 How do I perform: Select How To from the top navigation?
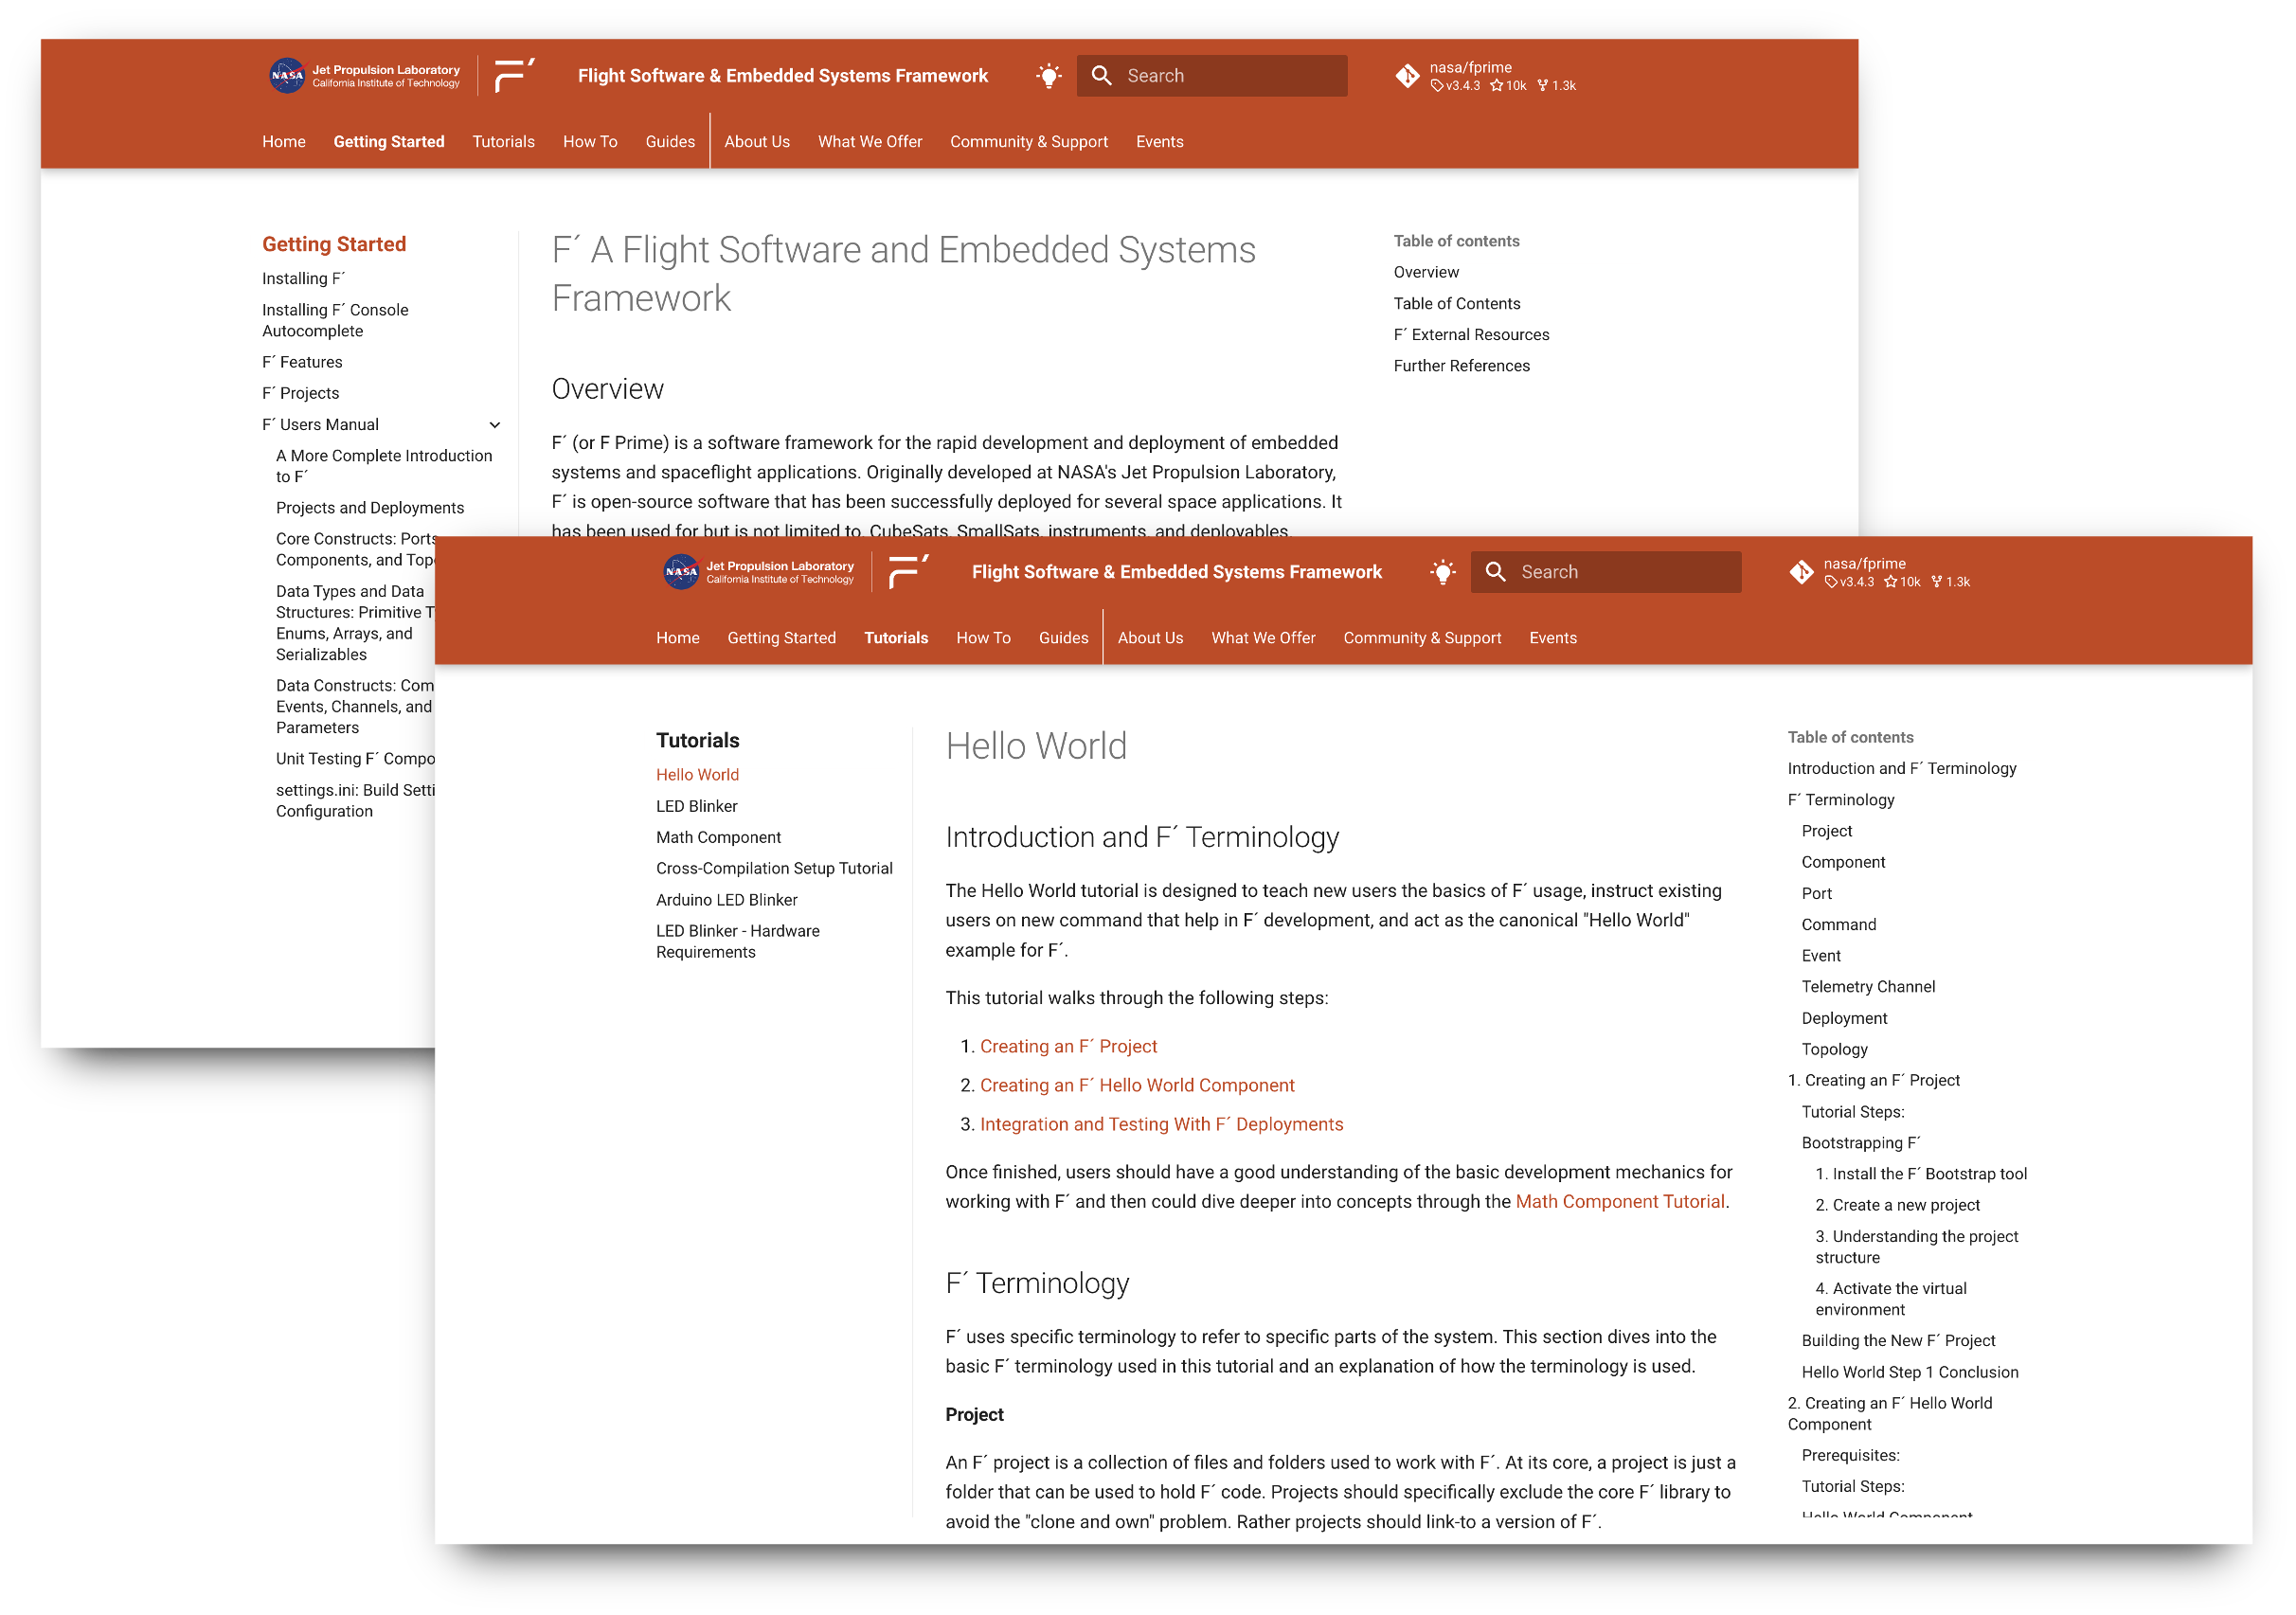589,141
